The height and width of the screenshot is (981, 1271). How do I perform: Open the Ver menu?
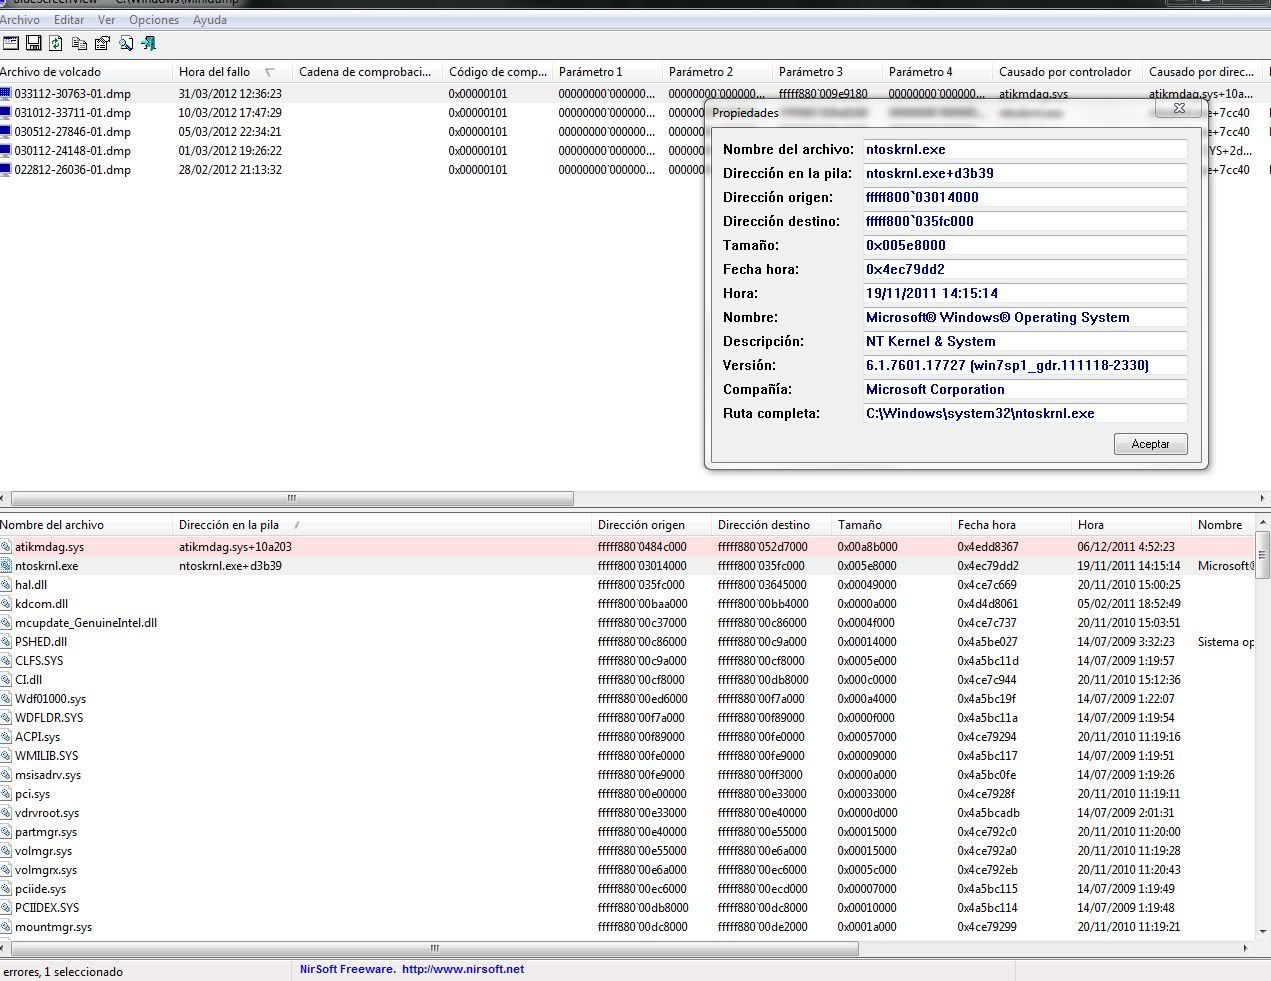point(106,20)
